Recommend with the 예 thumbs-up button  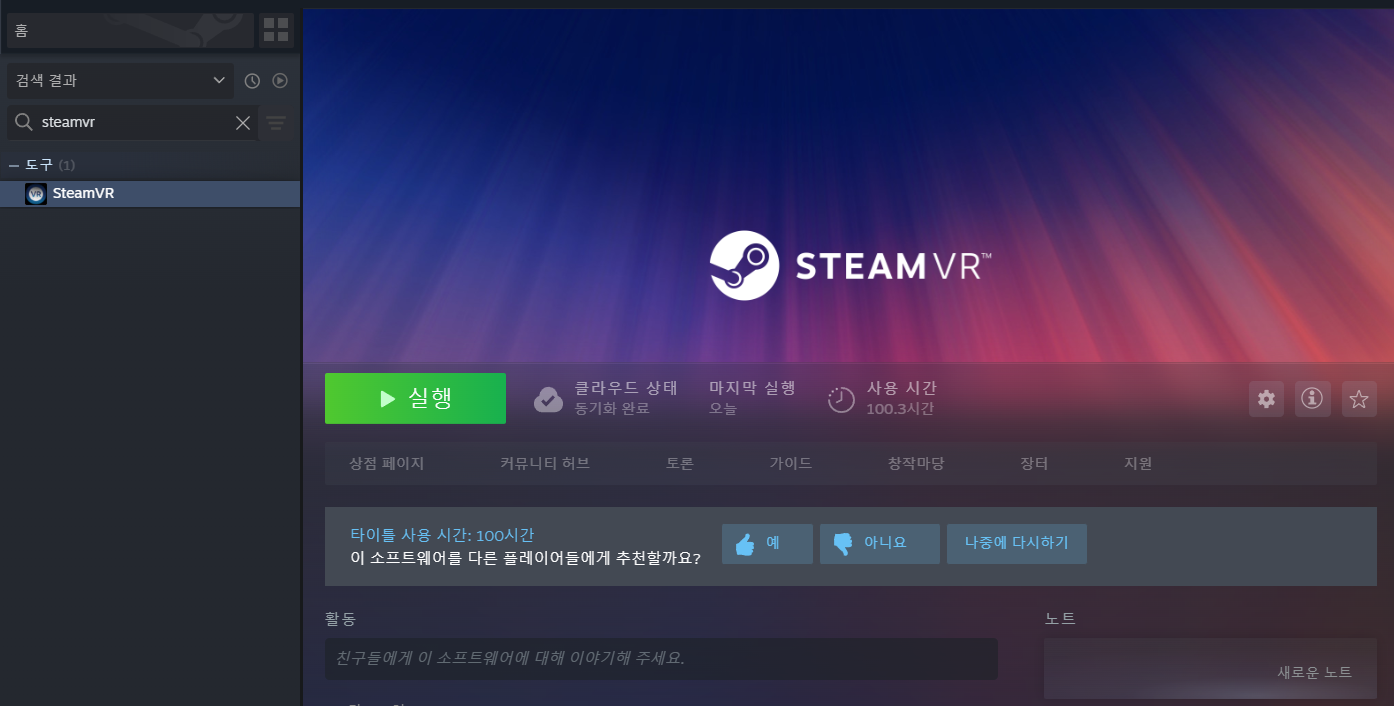[767, 544]
